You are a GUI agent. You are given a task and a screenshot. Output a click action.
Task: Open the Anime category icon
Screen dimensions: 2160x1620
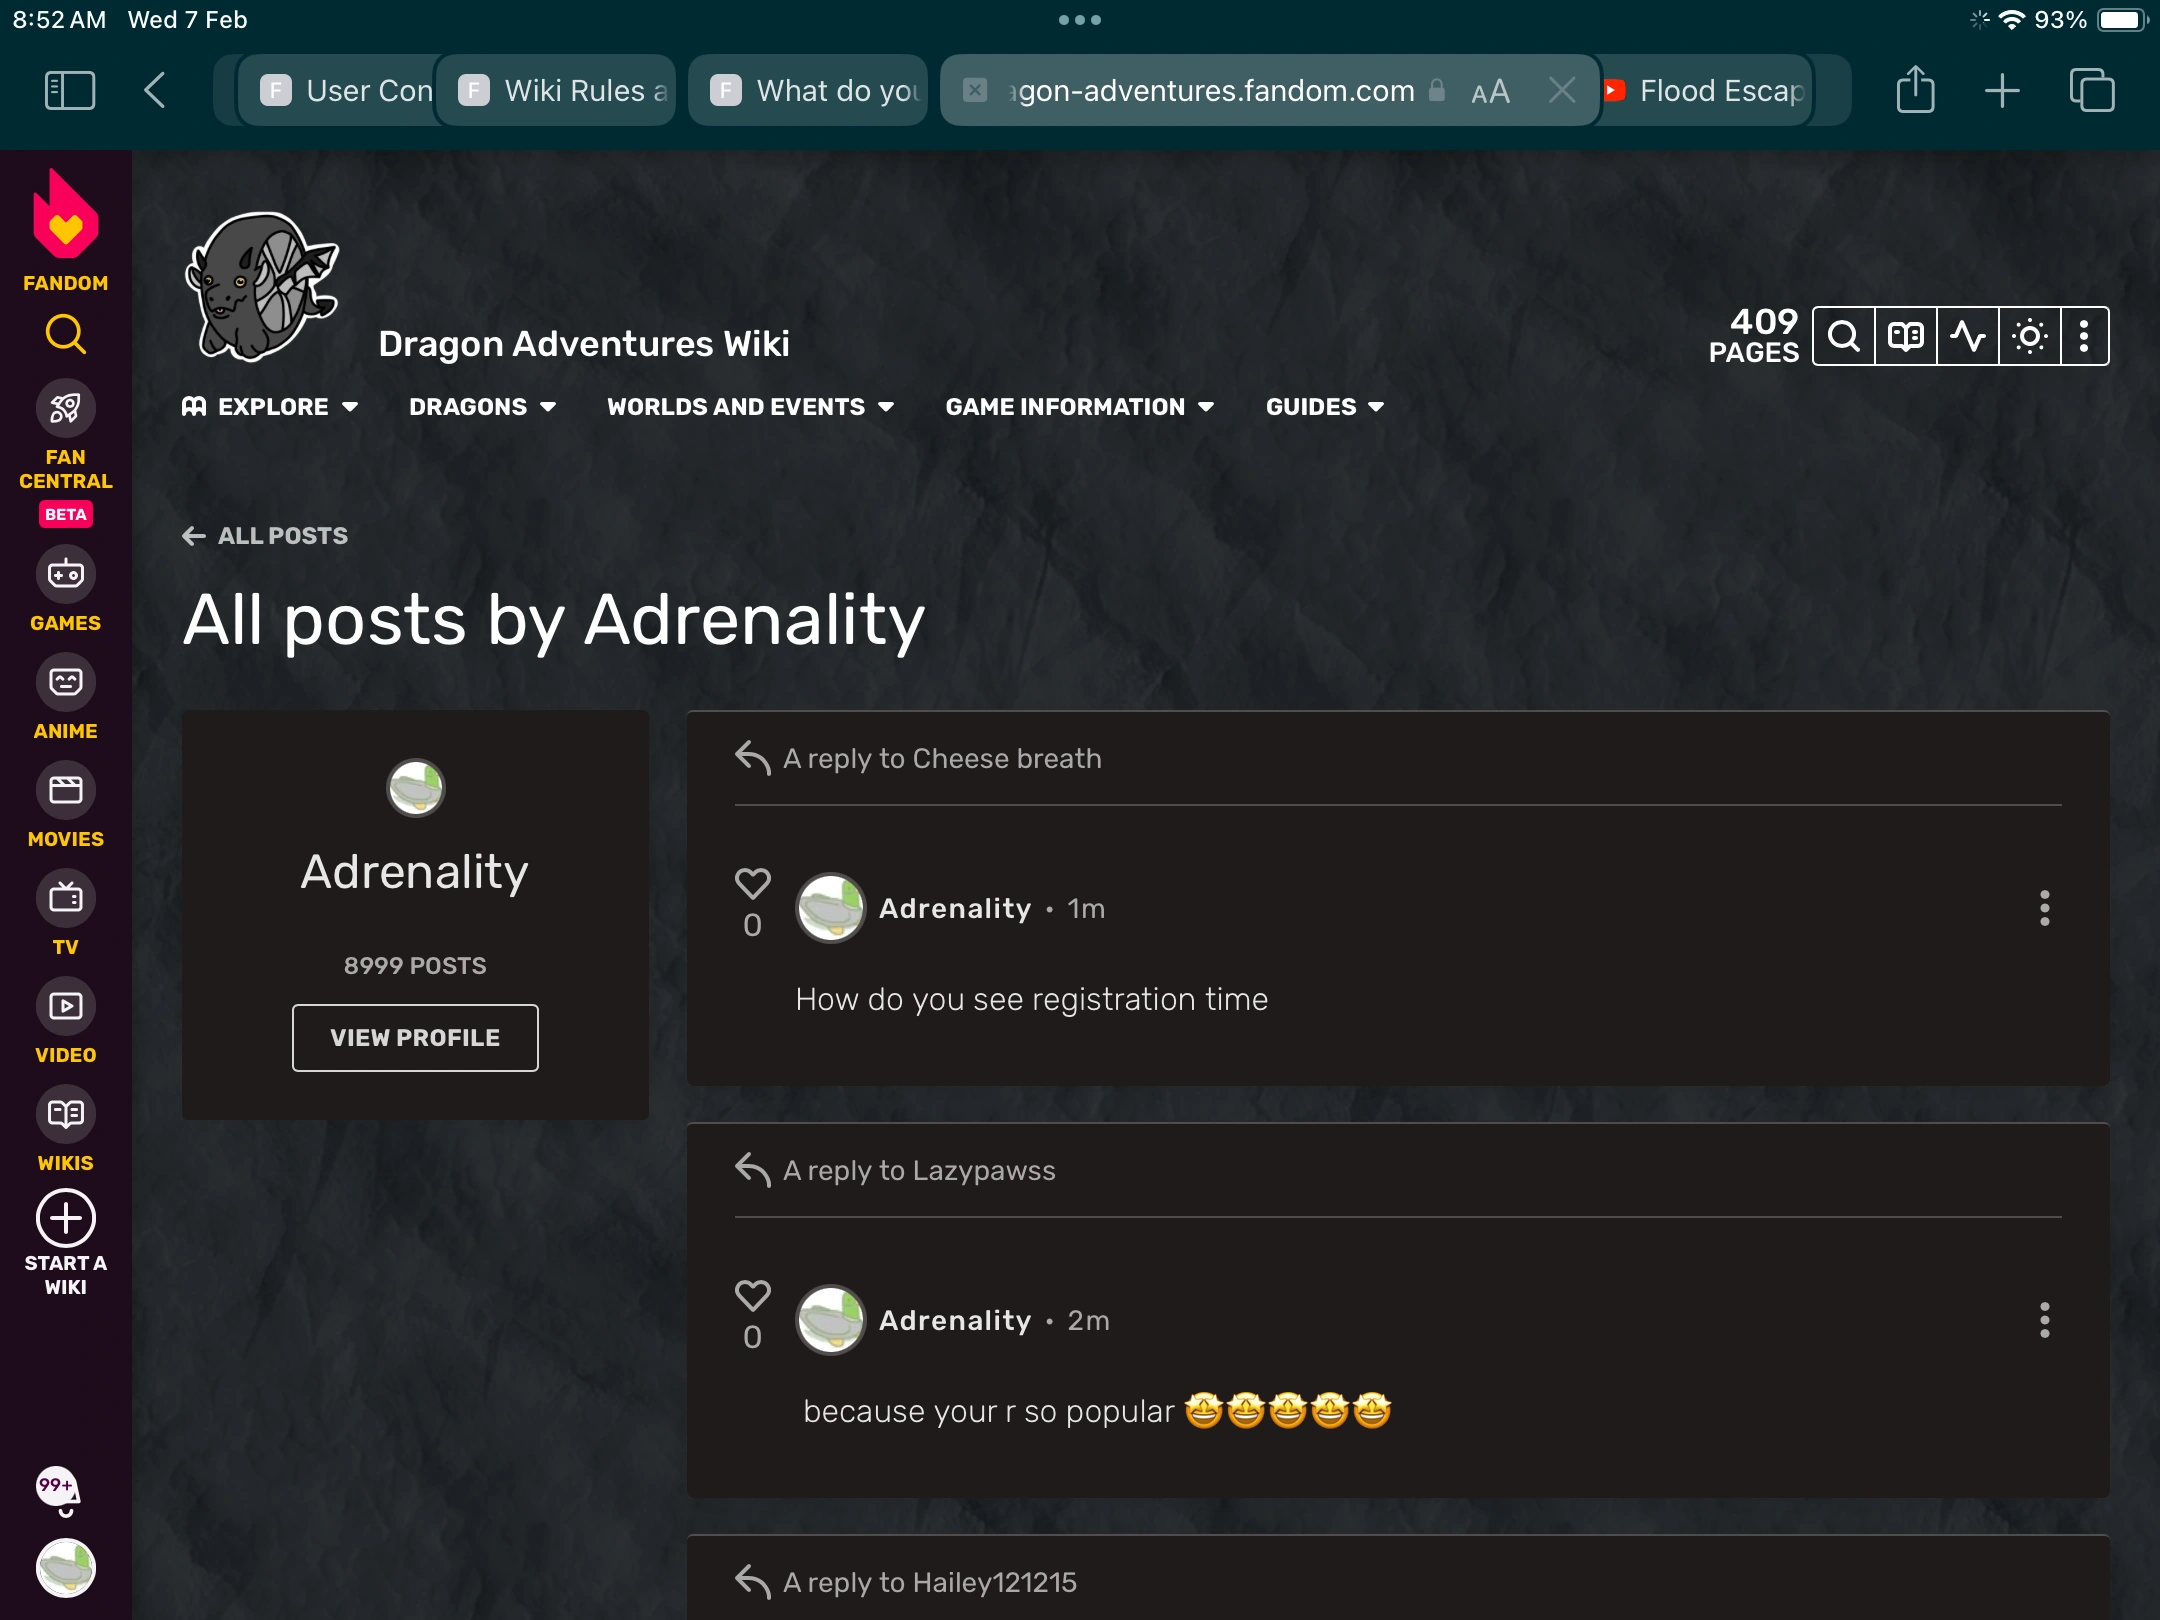coord(65,682)
